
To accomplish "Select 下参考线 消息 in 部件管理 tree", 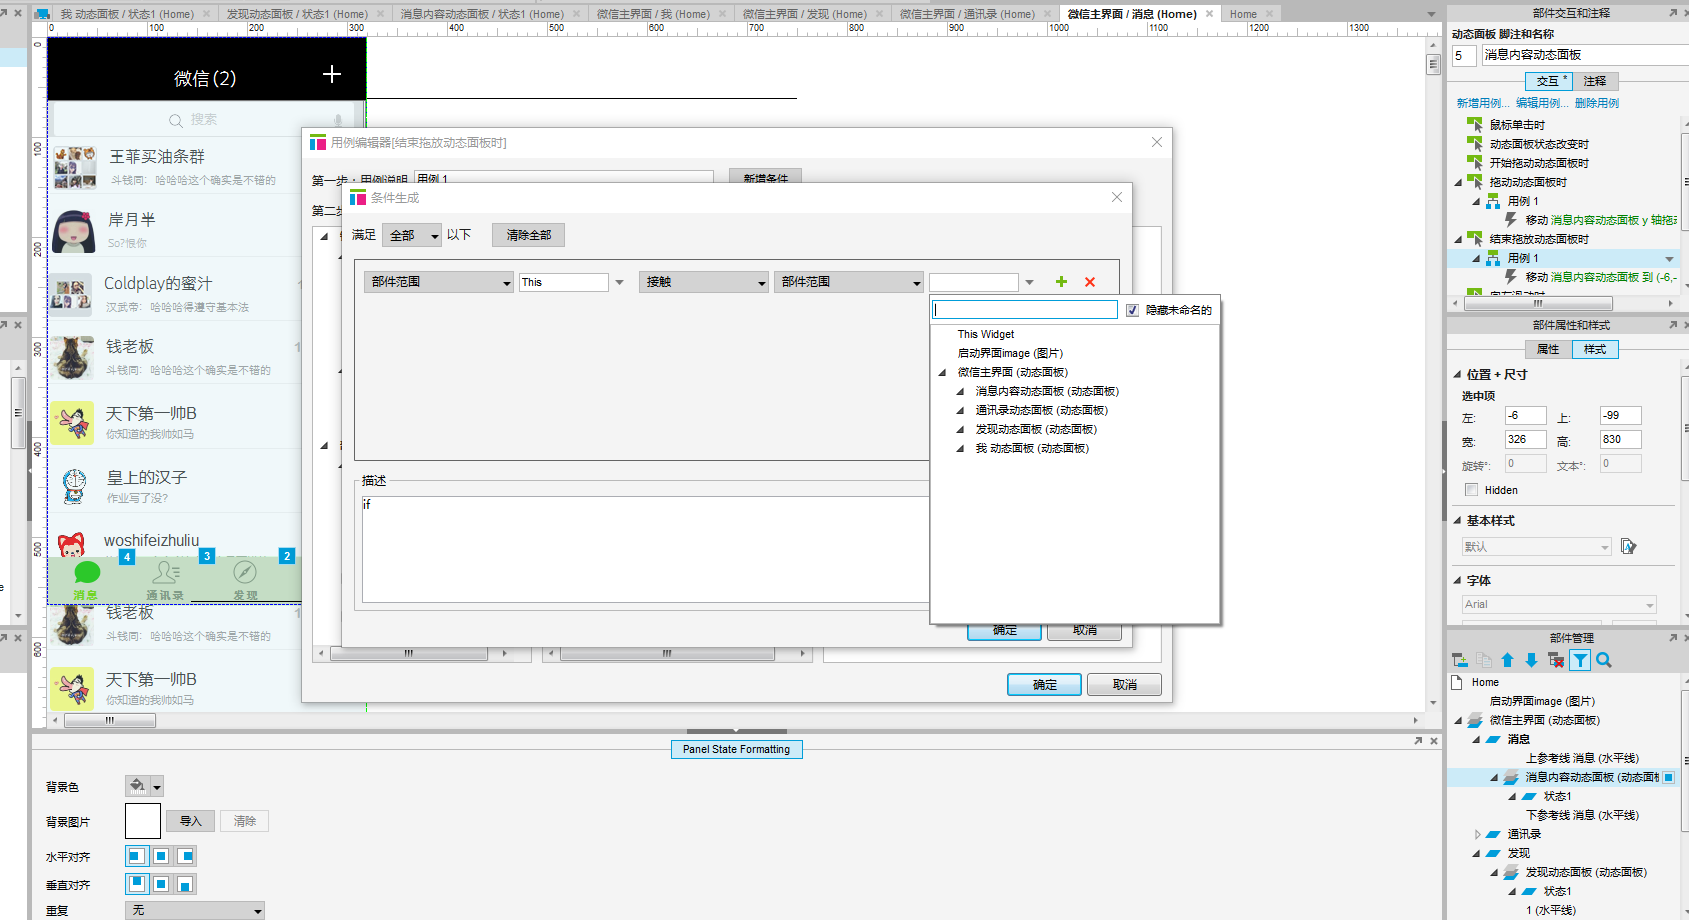I will [x=1582, y=815].
